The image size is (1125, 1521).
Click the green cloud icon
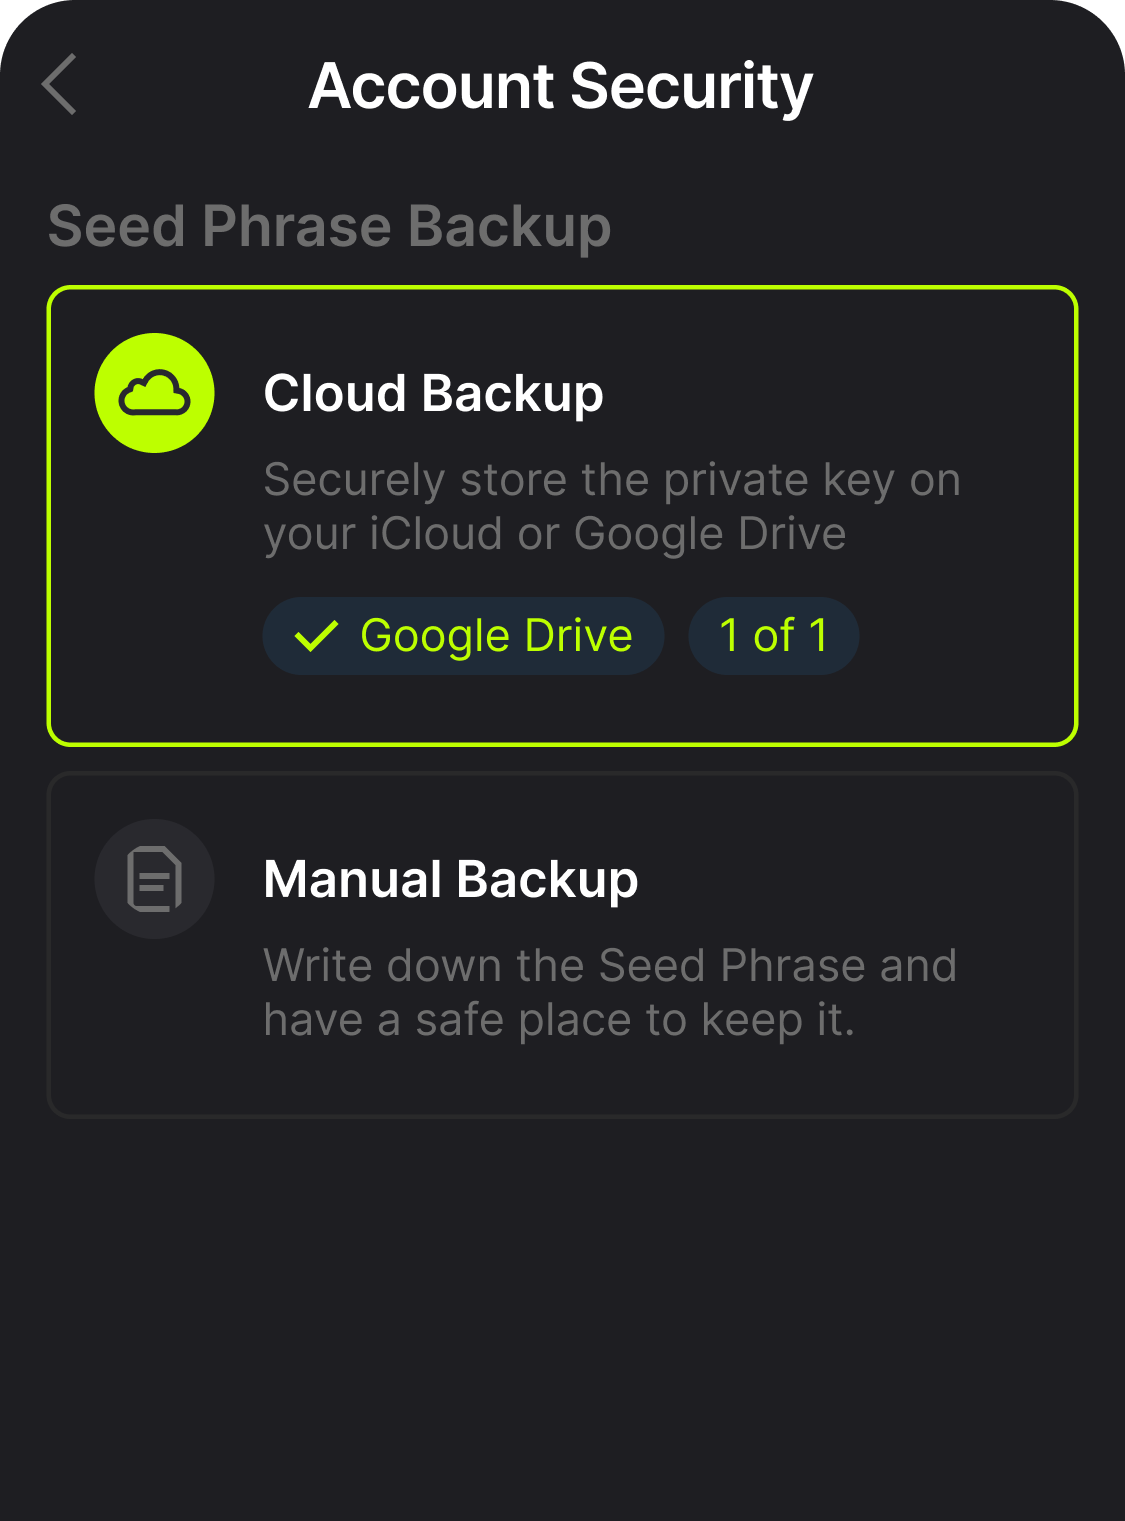click(x=154, y=393)
